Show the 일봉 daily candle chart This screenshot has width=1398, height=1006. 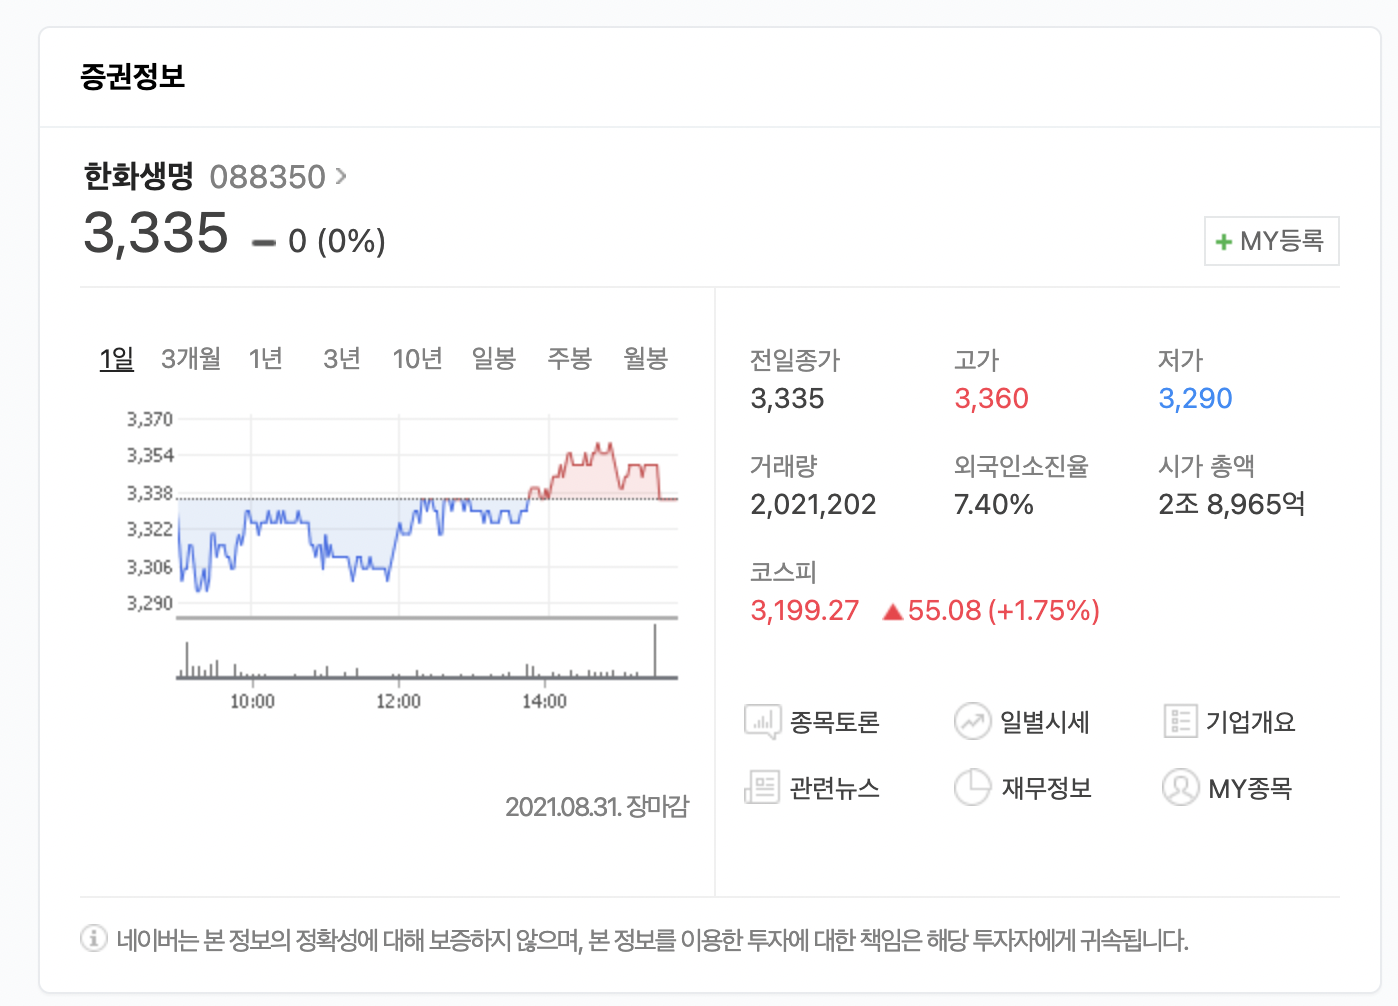[494, 358]
